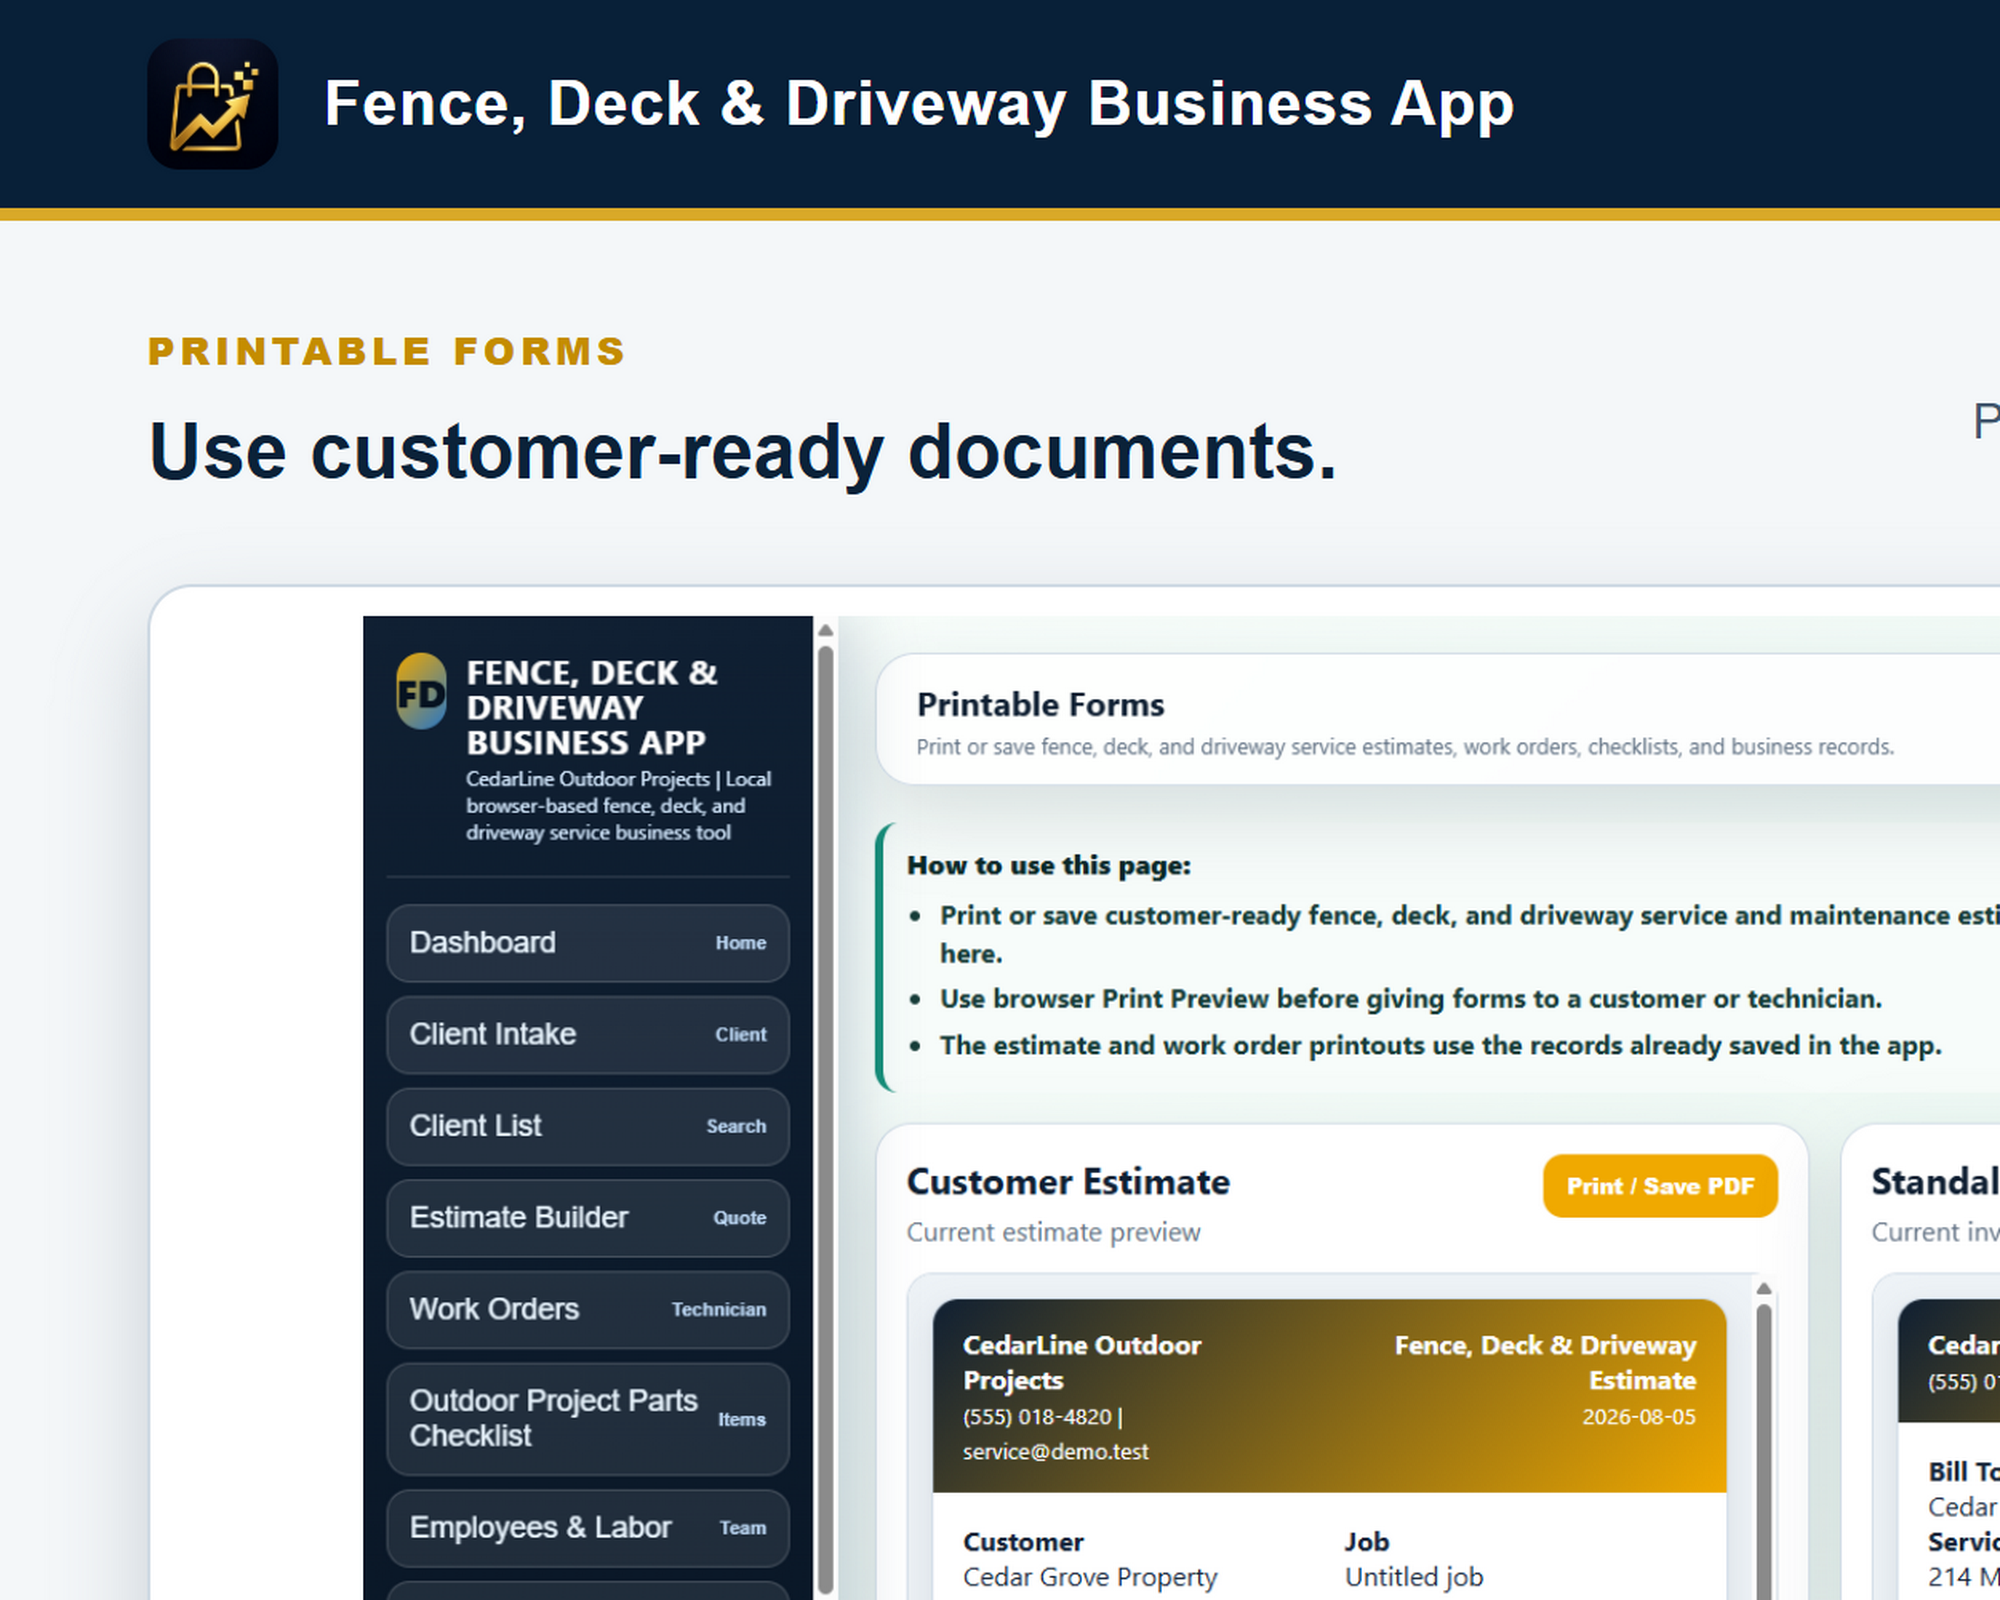Viewport: 2000px width, 1600px height.
Task: Click the Fence, Deck & Driveway Business App title
Action: 919,104
